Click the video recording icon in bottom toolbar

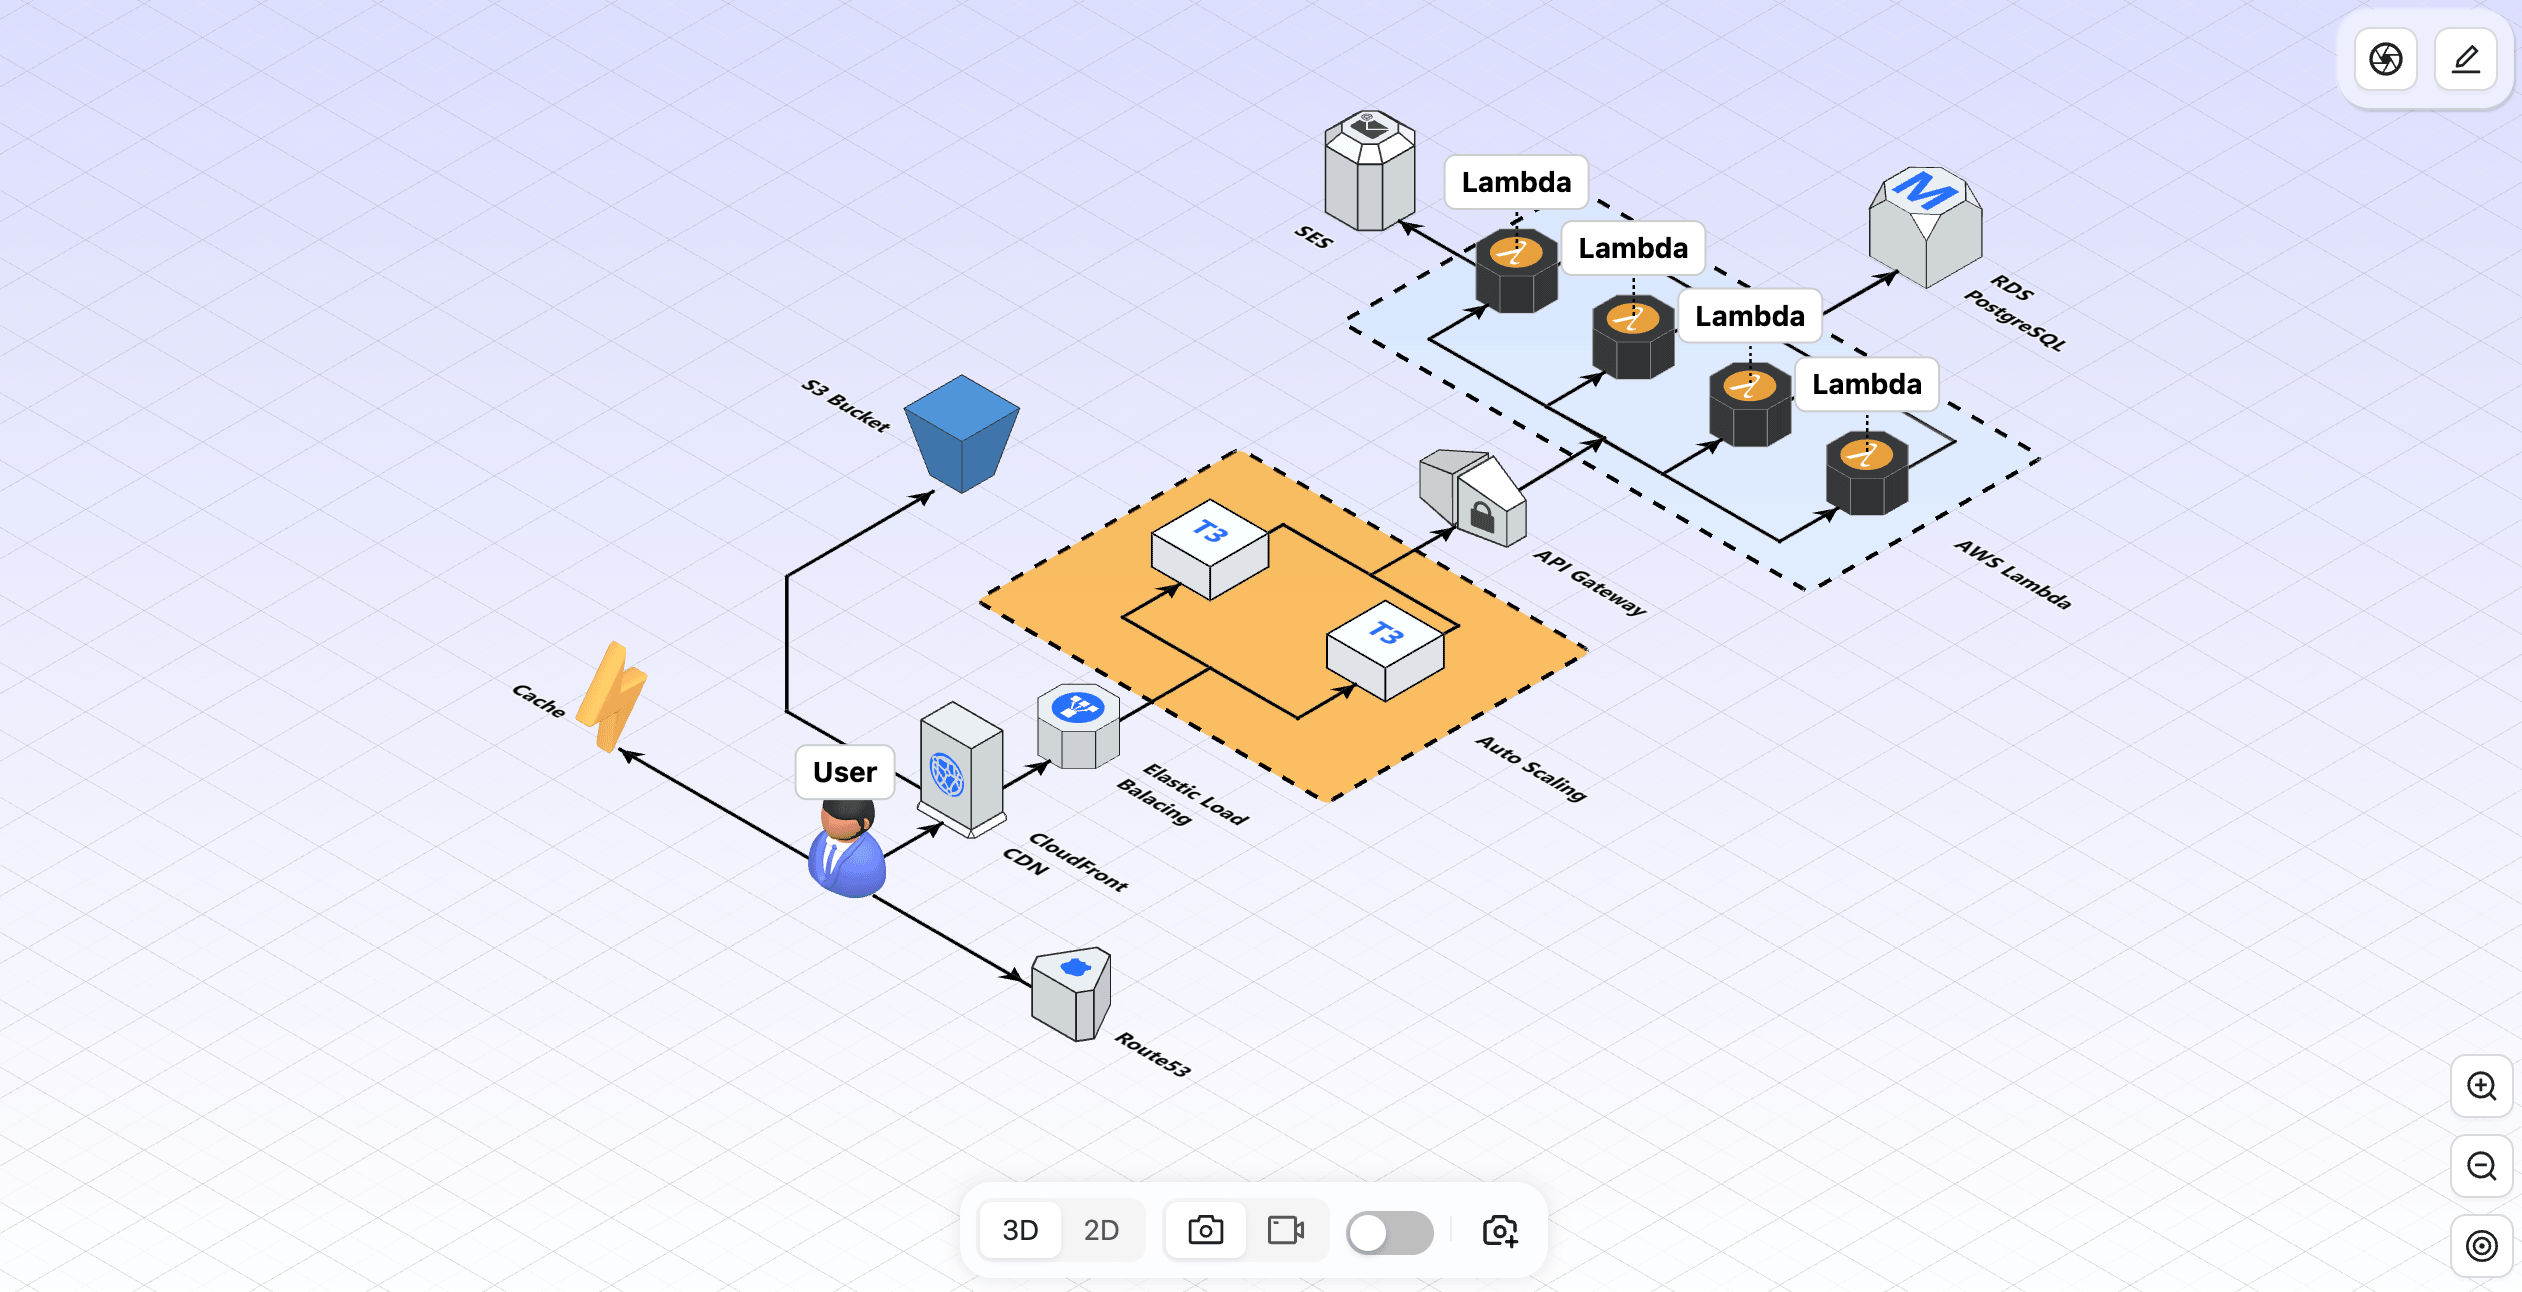pos(1286,1230)
